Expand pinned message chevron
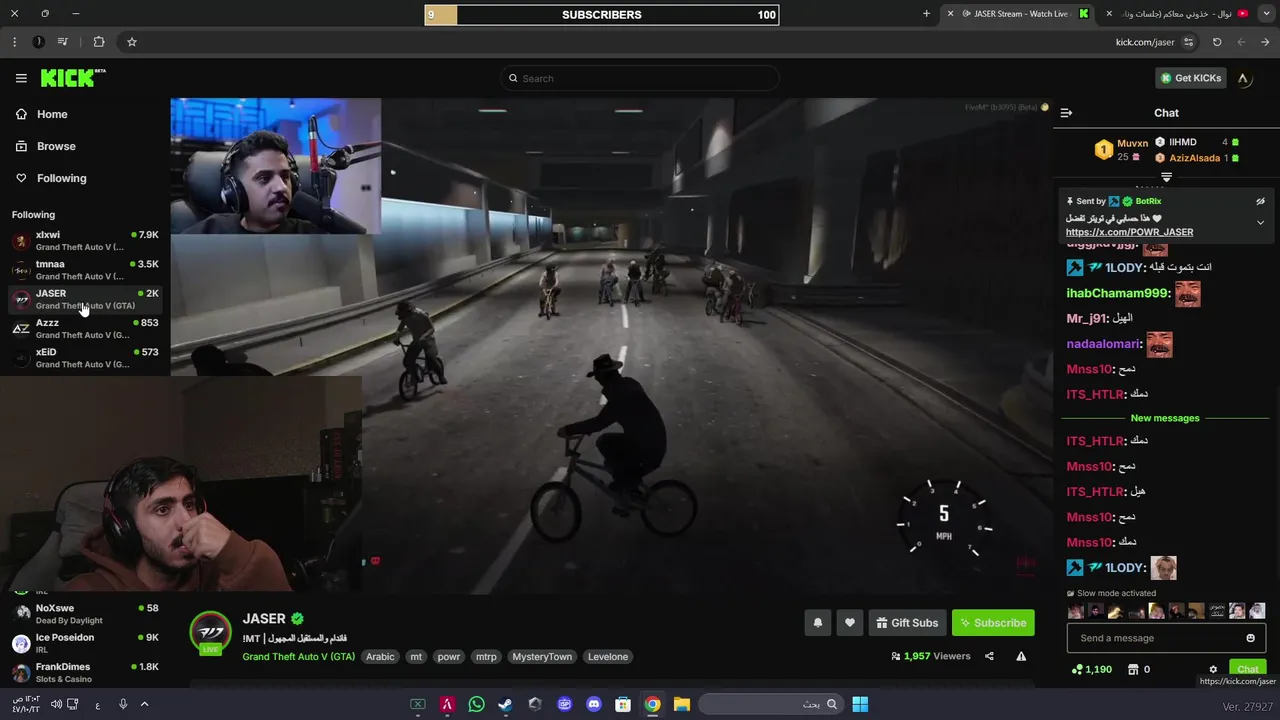The image size is (1280, 720). click(1260, 222)
